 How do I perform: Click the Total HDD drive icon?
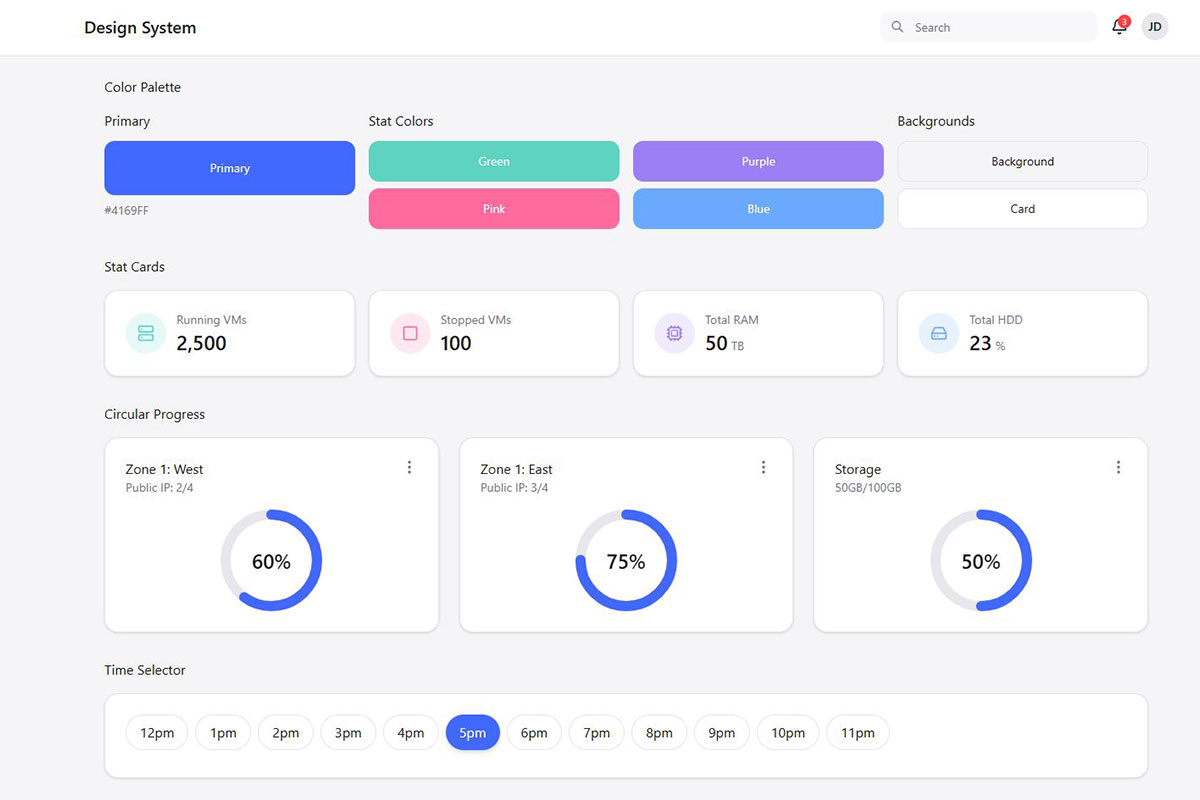click(x=938, y=333)
